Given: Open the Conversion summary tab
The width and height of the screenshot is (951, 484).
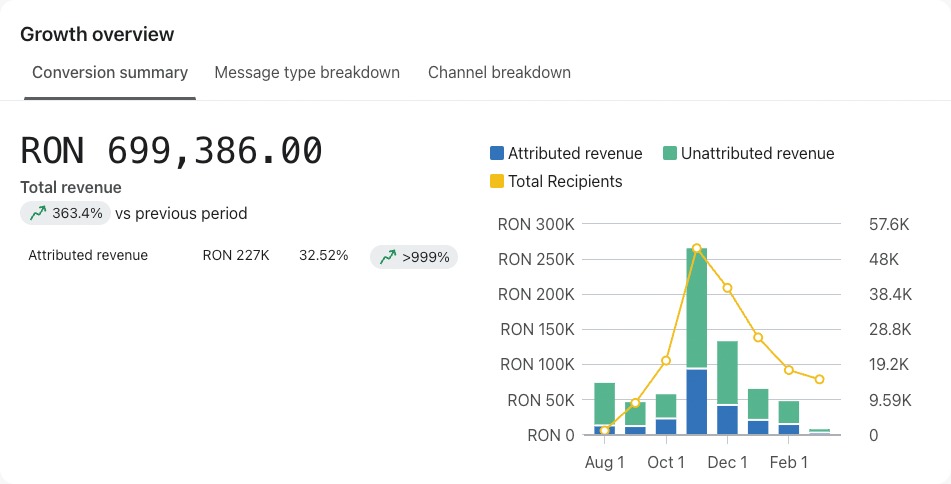Looking at the screenshot, I should coord(110,73).
